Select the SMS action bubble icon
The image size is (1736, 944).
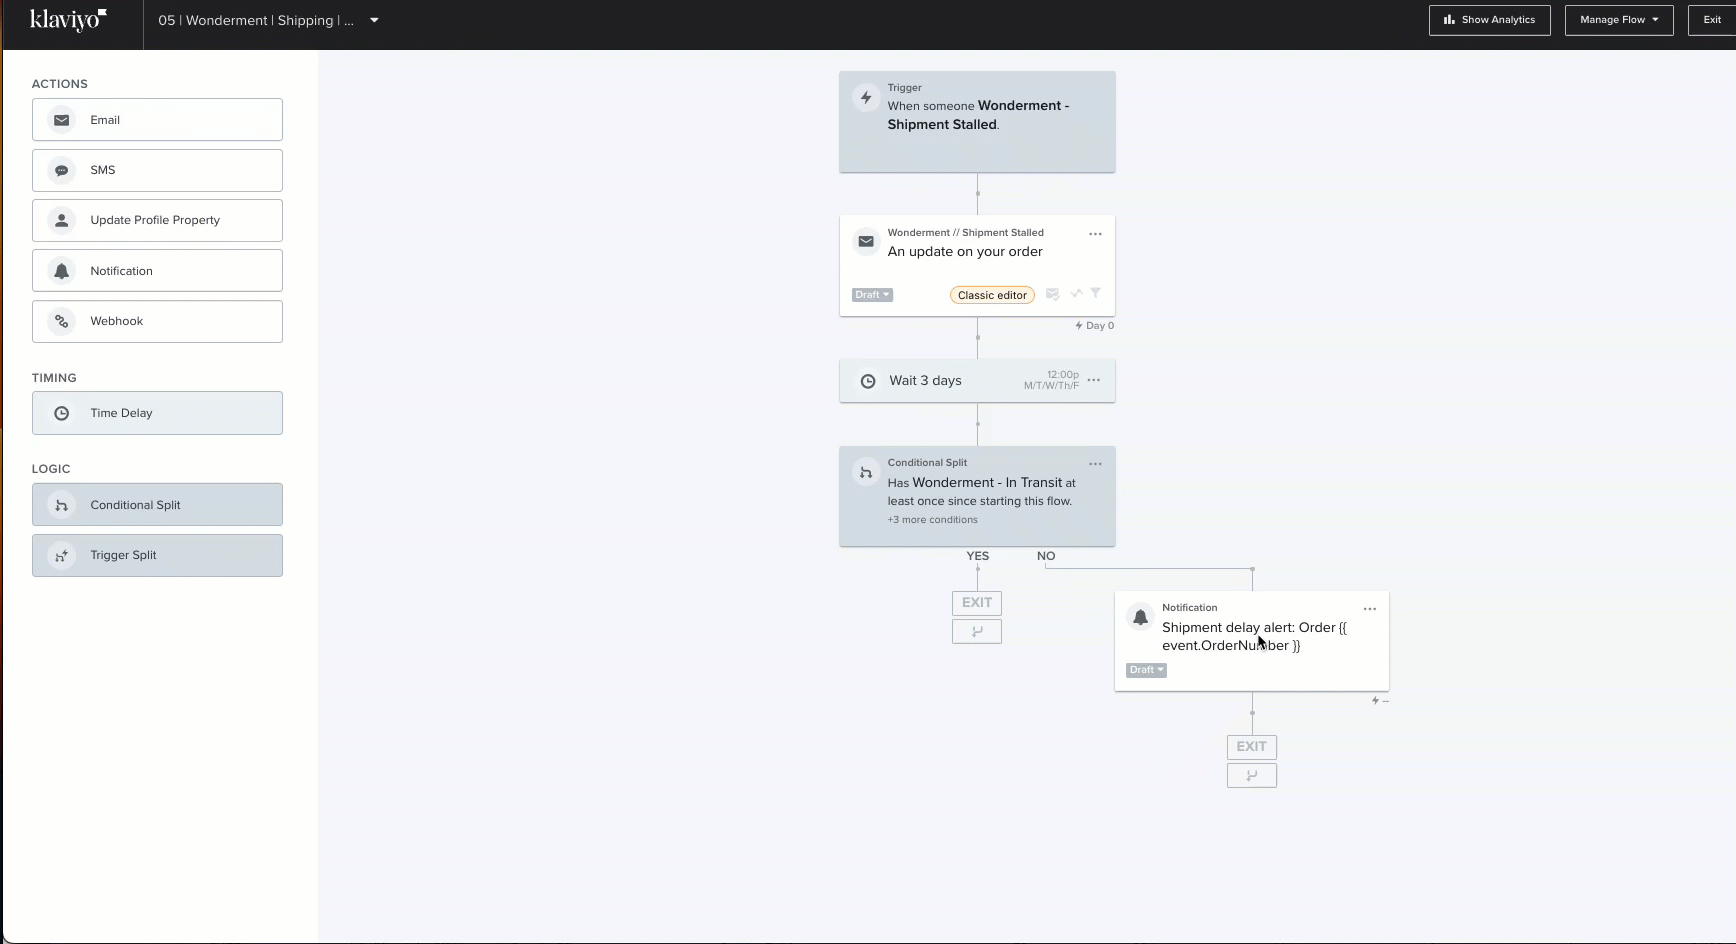(62, 170)
